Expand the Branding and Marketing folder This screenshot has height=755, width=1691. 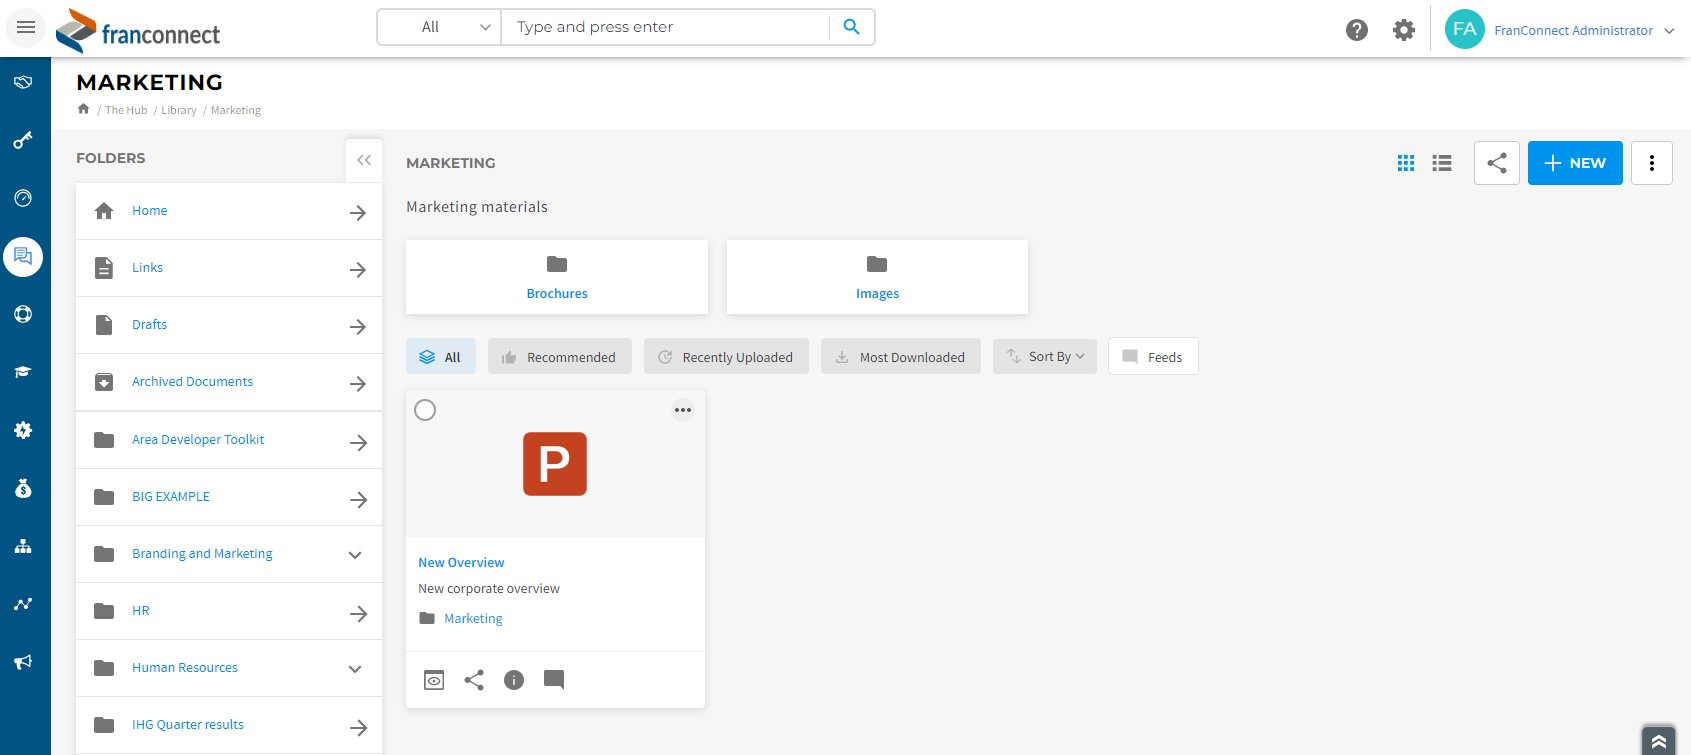tap(355, 555)
